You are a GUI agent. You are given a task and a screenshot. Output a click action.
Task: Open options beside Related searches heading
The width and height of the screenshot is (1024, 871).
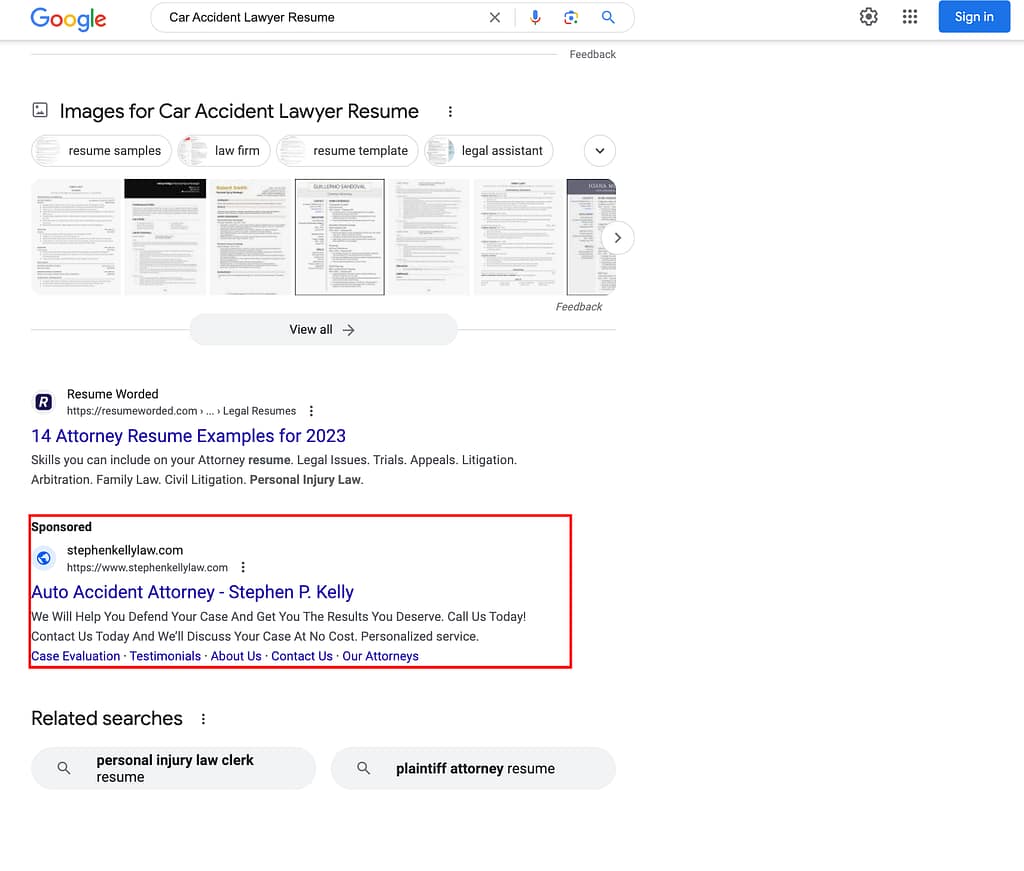(203, 719)
